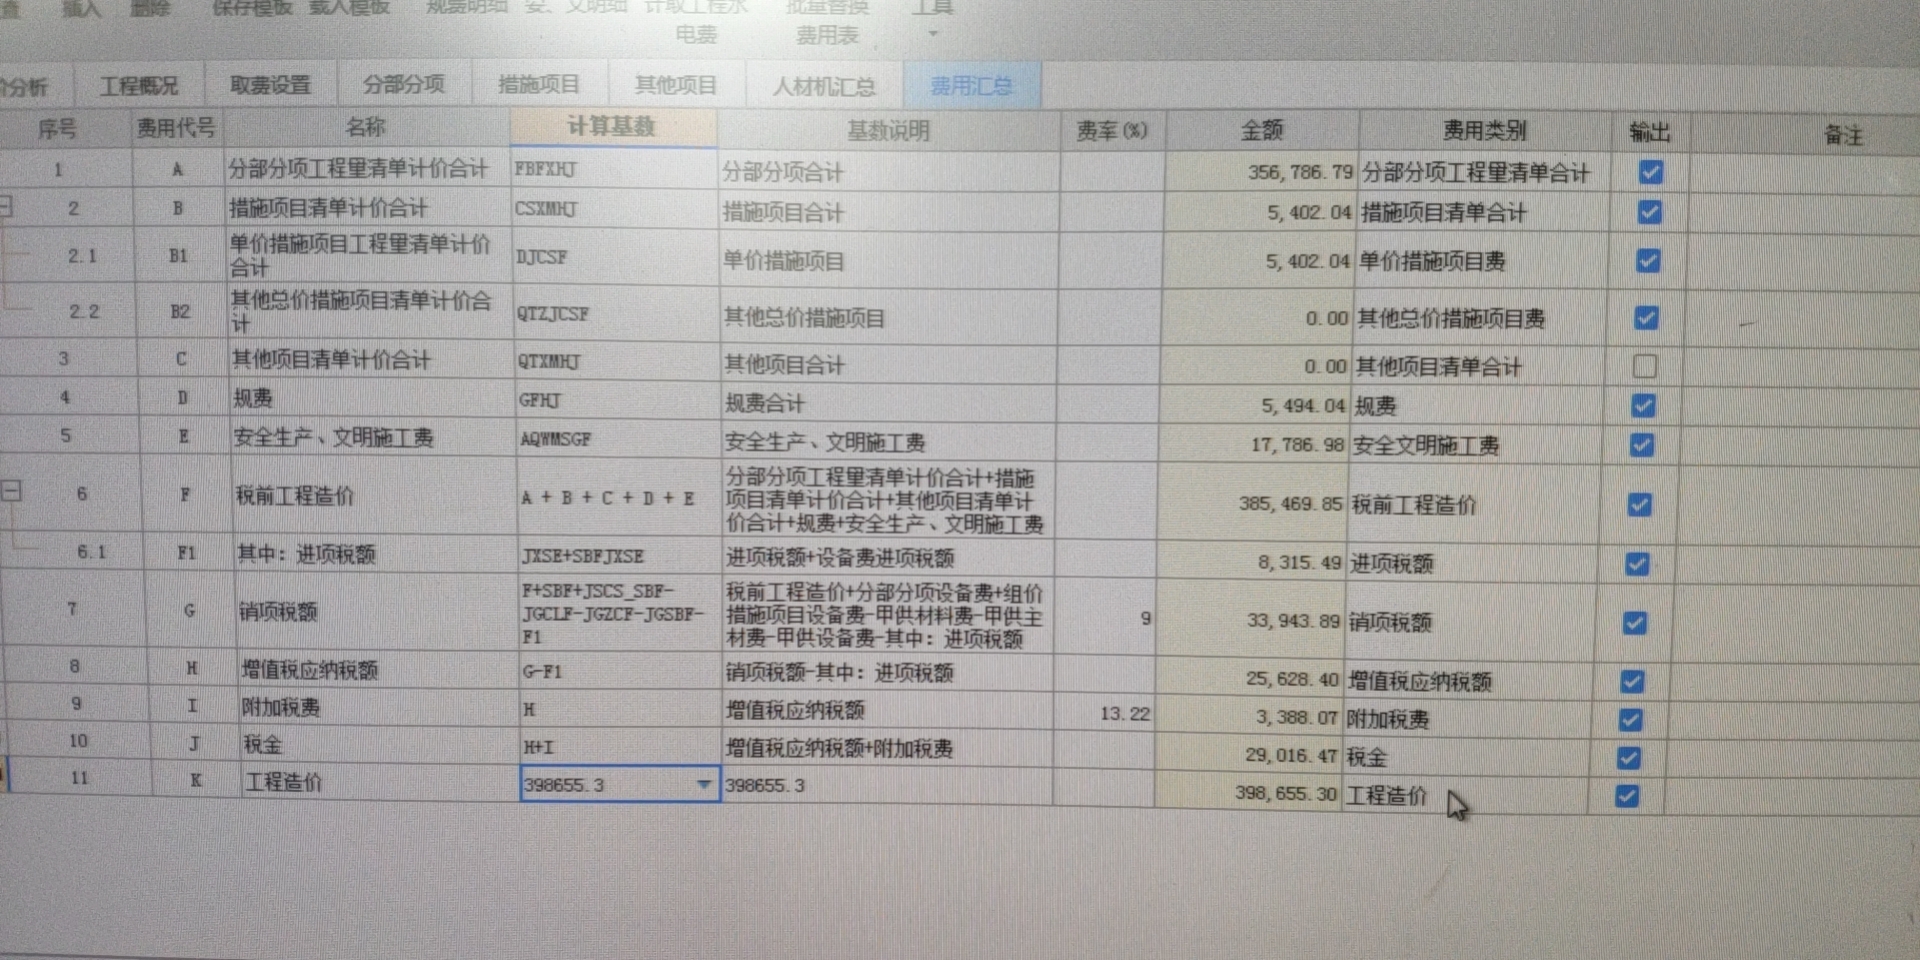Toggle output checkbox in 安全文明施工费 row
Screen dimensions: 1920x960
pos(1641,445)
